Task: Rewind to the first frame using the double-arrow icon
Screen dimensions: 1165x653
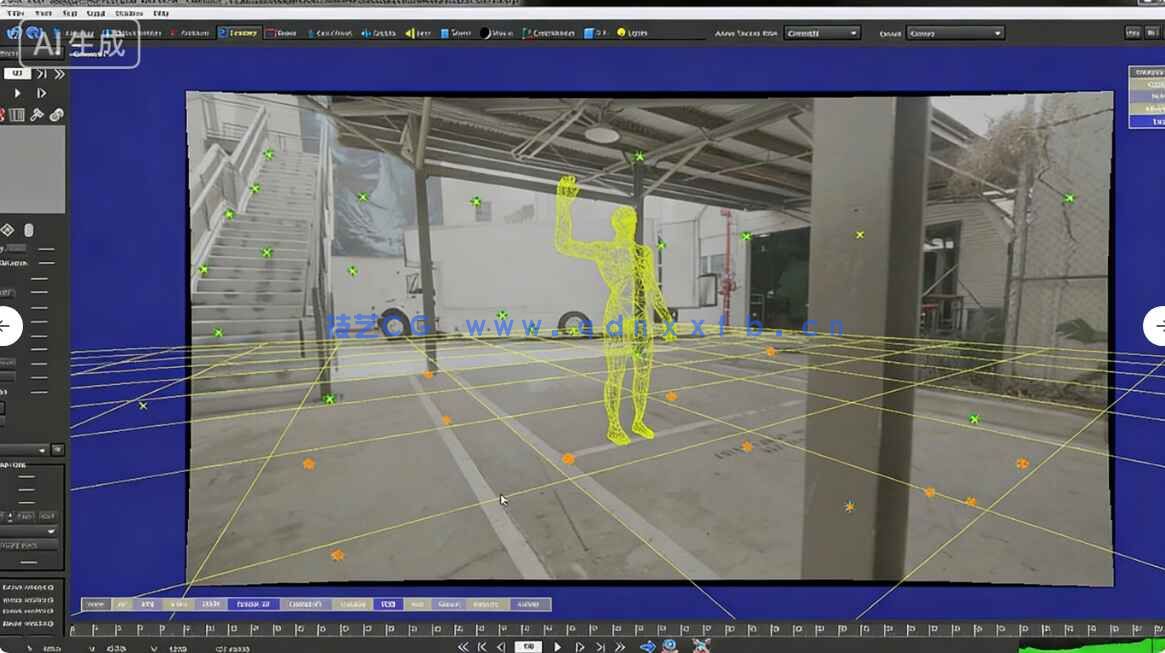Action: pos(464,646)
